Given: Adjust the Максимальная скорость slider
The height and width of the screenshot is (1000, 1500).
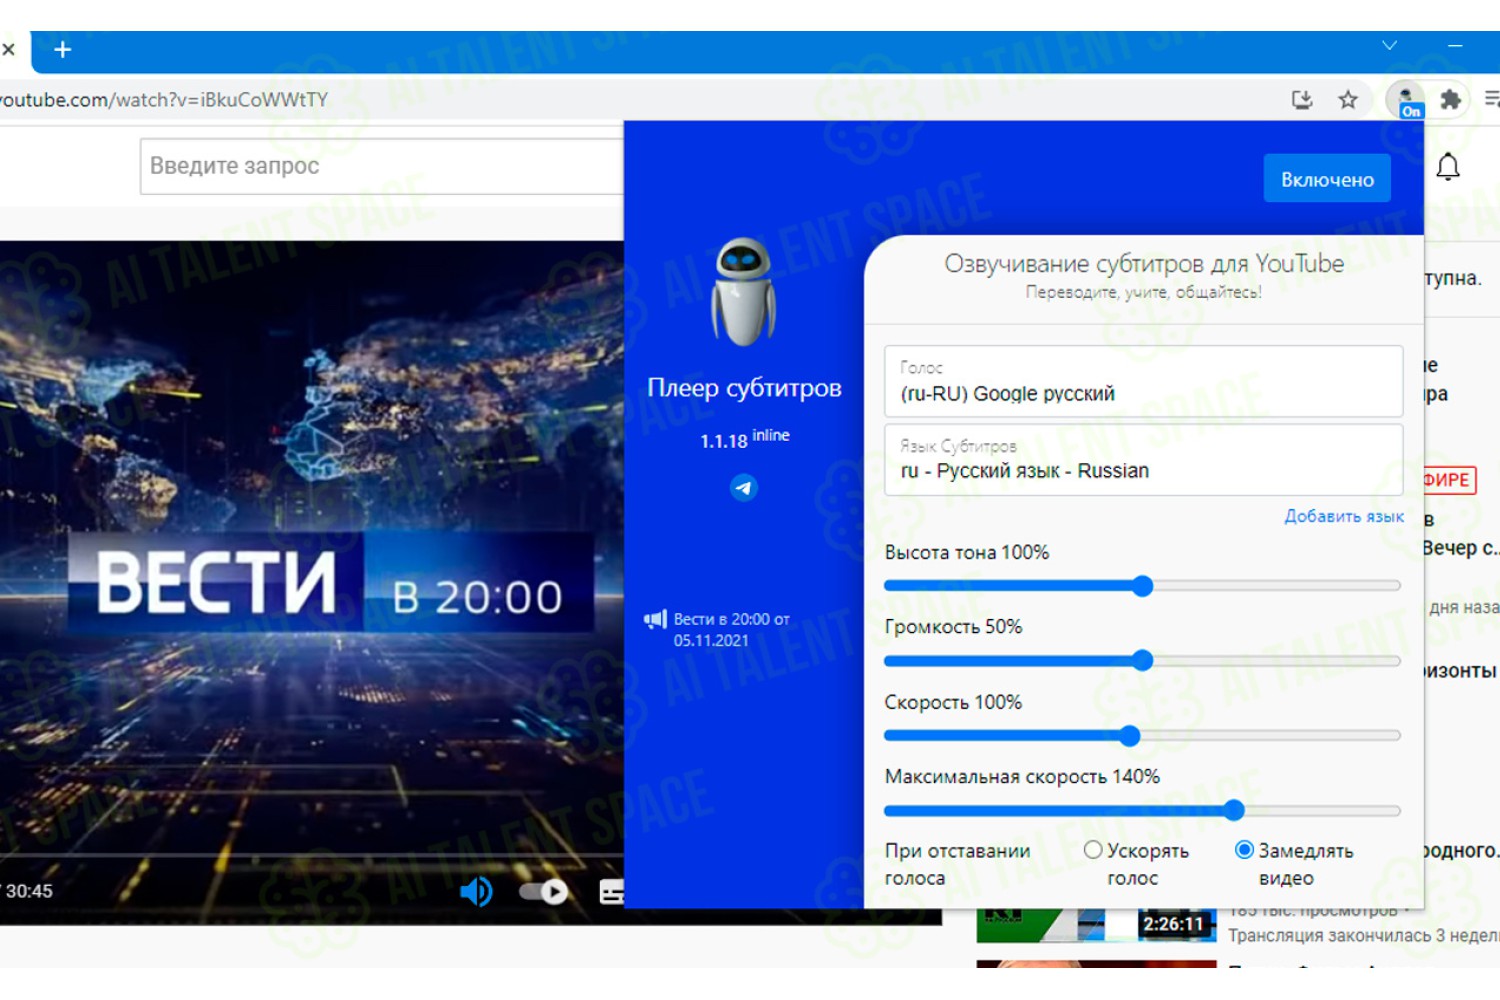Looking at the screenshot, I should coord(1142,810).
